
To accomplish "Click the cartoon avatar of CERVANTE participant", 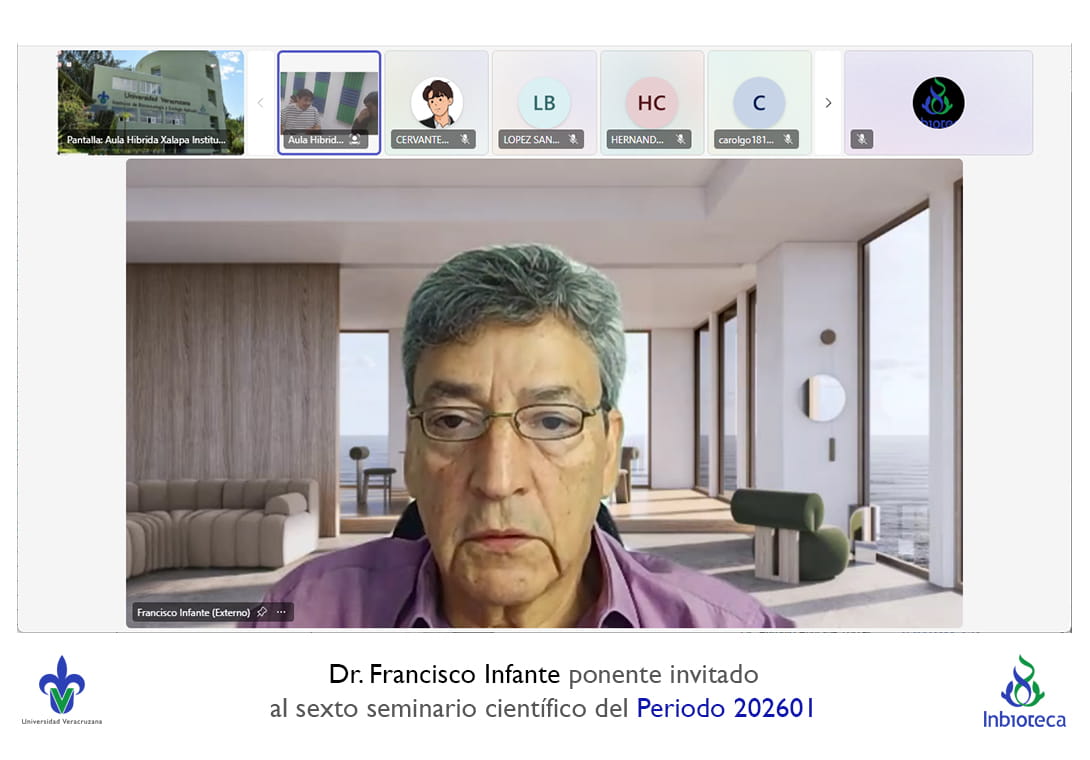I will [436, 103].
